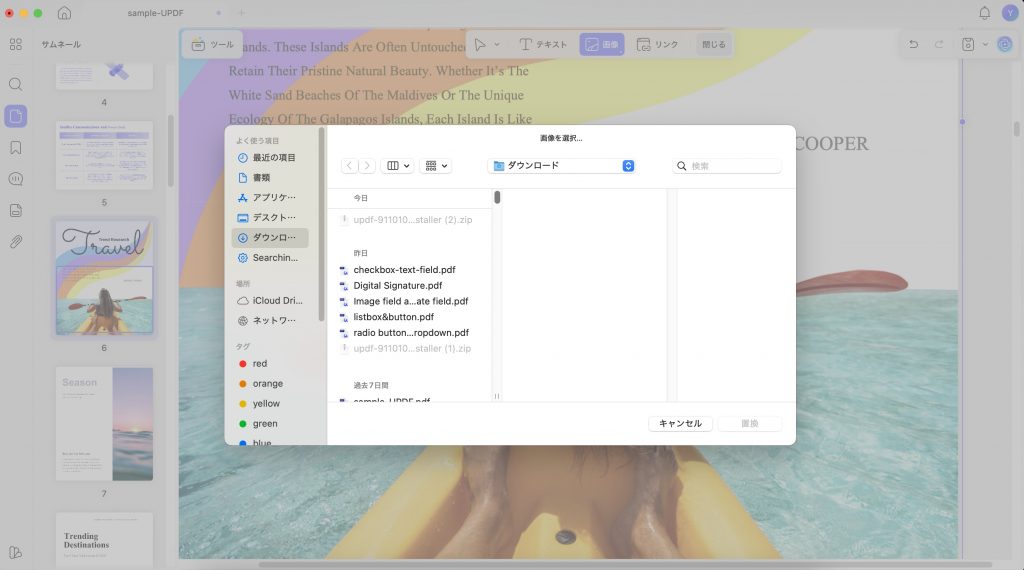Open the home icon in title bar
The image size is (1024, 570).
coord(64,13)
